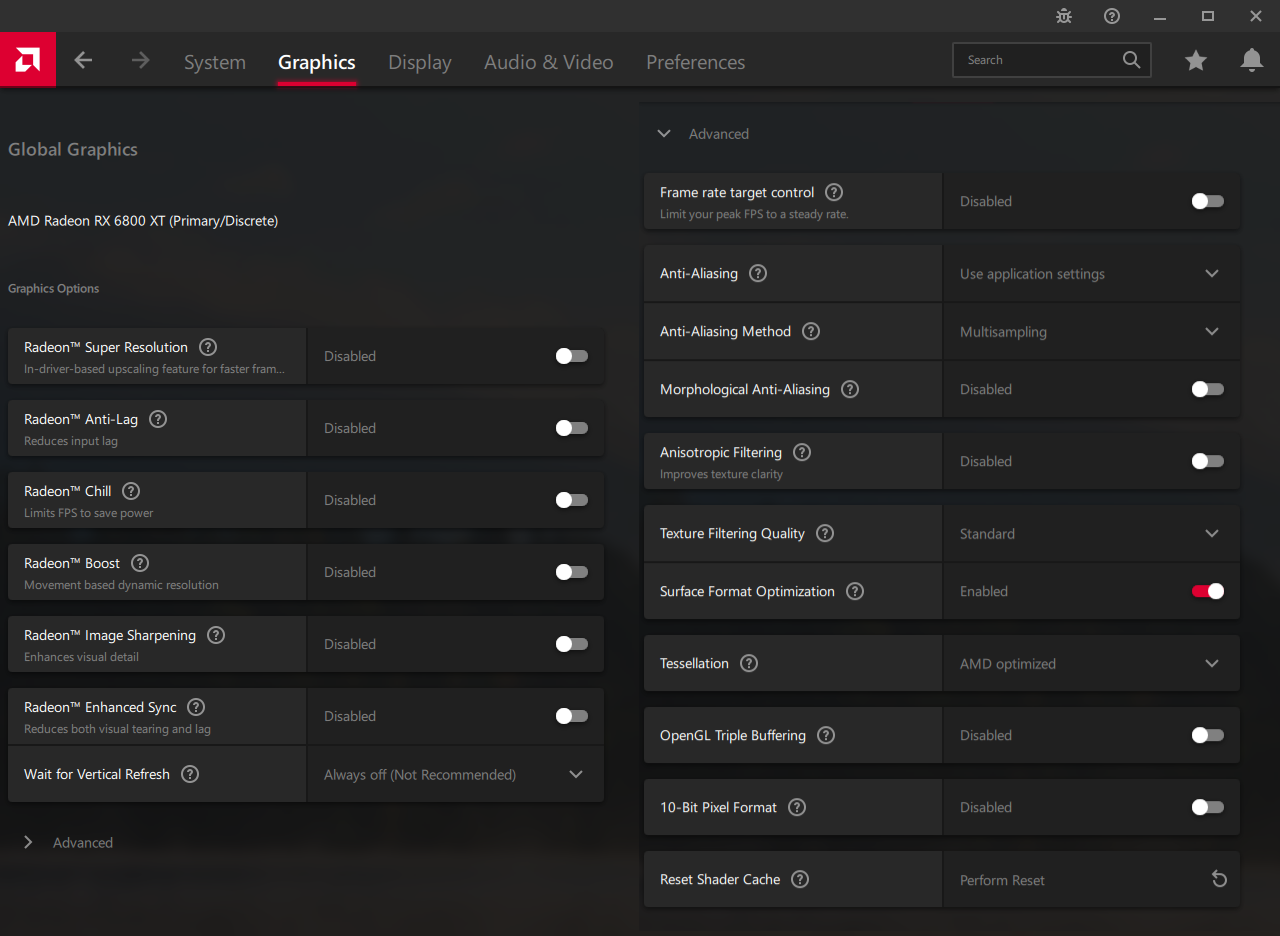Show help for OpenGL Triple Buffering
Image resolution: width=1280 pixels, height=936 pixels.
click(x=826, y=735)
